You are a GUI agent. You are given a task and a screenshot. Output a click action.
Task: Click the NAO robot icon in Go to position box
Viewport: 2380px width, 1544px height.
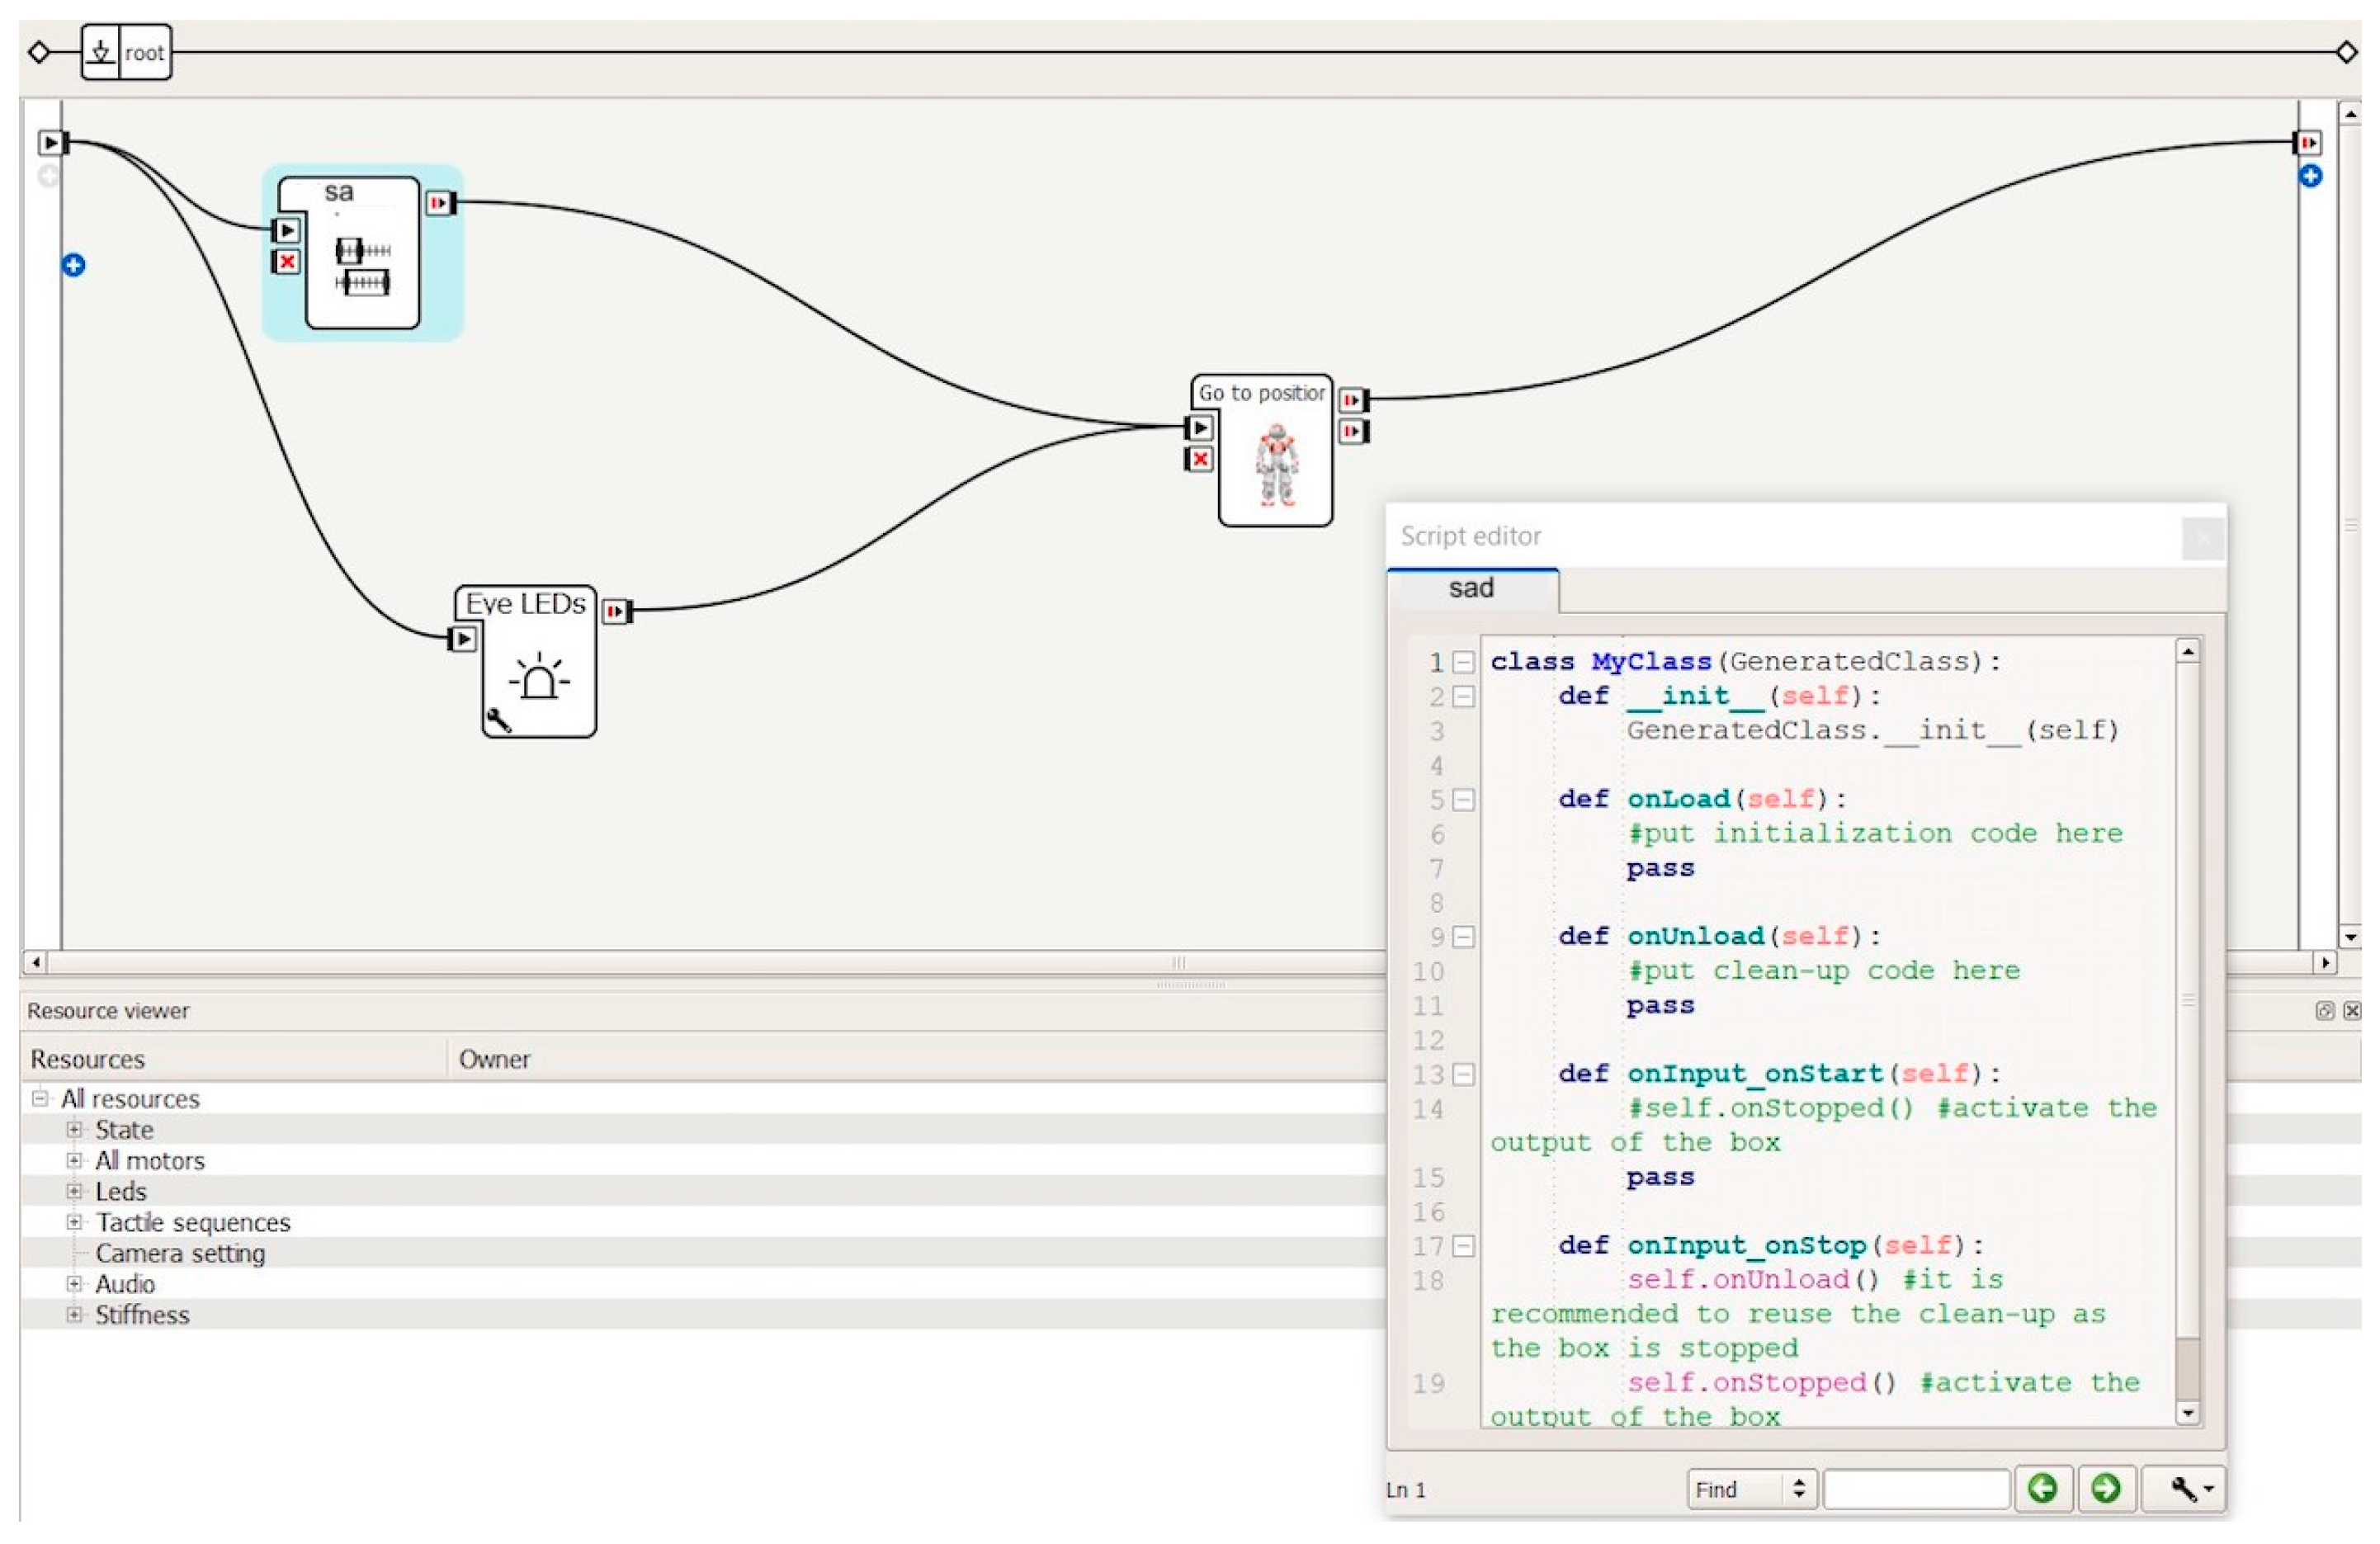[x=1276, y=464]
